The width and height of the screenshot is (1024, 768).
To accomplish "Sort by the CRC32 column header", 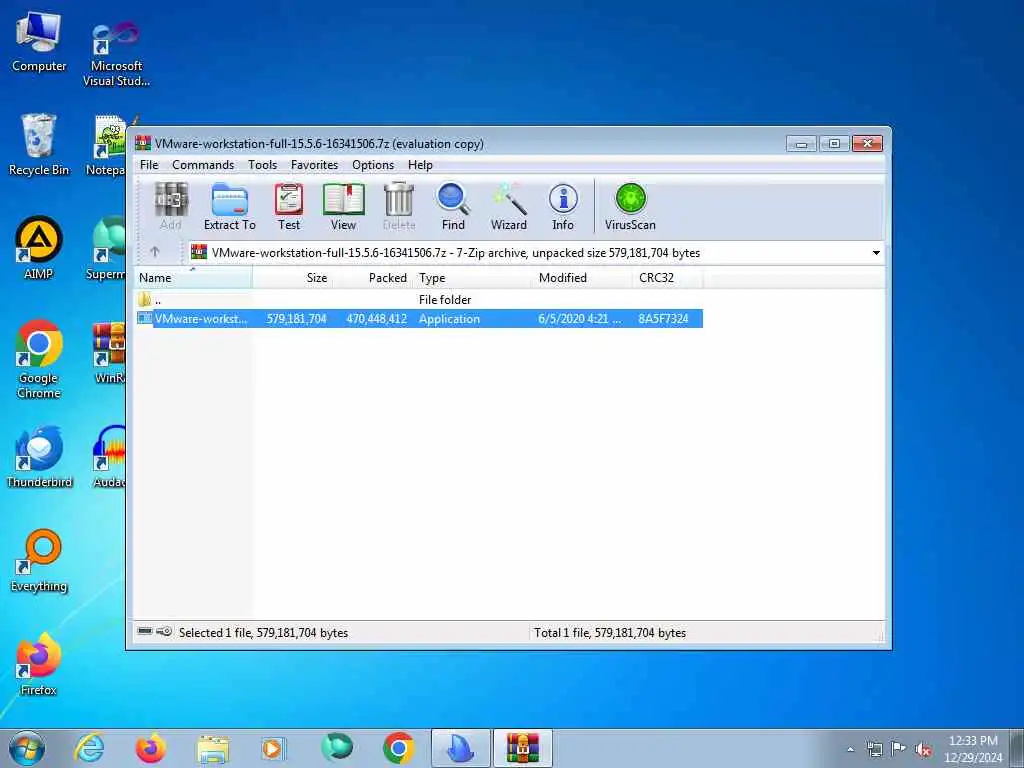I will (667, 278).
